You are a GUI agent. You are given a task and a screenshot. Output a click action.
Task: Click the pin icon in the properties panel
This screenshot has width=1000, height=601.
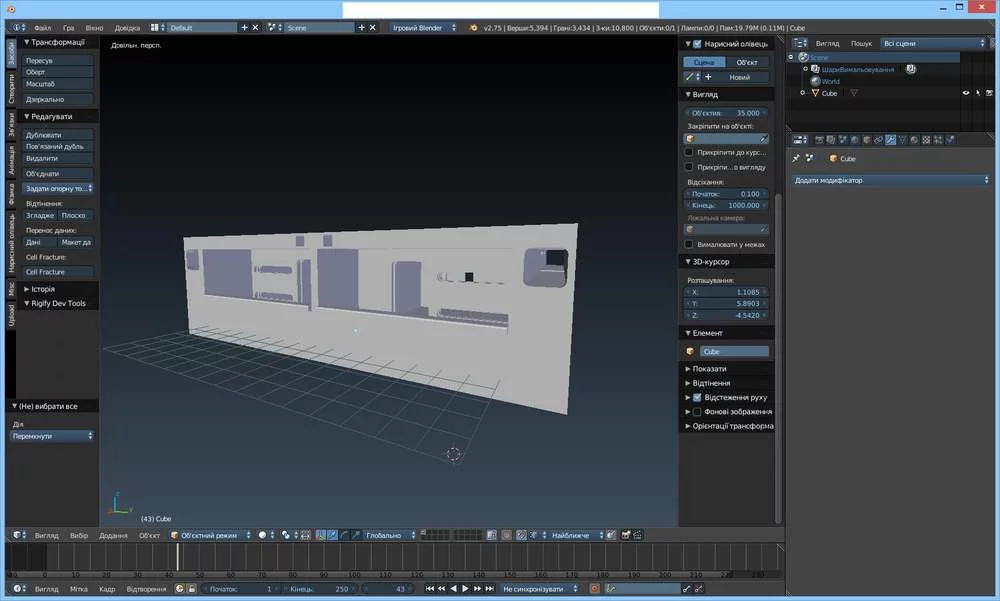[796, 158]
